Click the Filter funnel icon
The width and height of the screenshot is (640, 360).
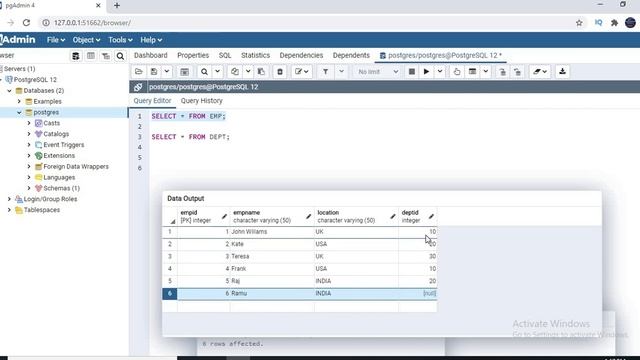pyautogui.click(x=326, y=72)
